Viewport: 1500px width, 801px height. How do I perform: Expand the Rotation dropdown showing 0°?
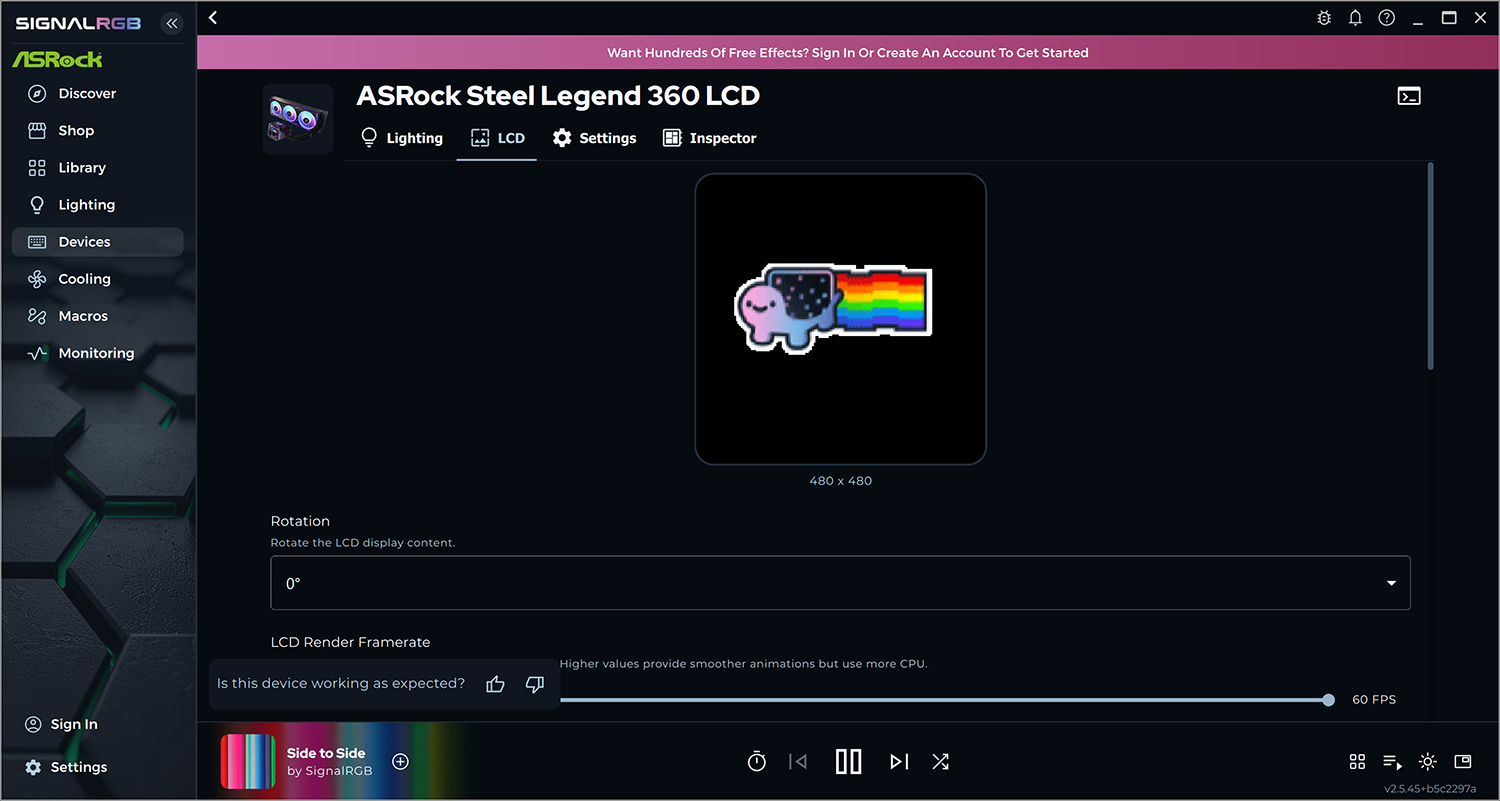(x=840, y=583)
